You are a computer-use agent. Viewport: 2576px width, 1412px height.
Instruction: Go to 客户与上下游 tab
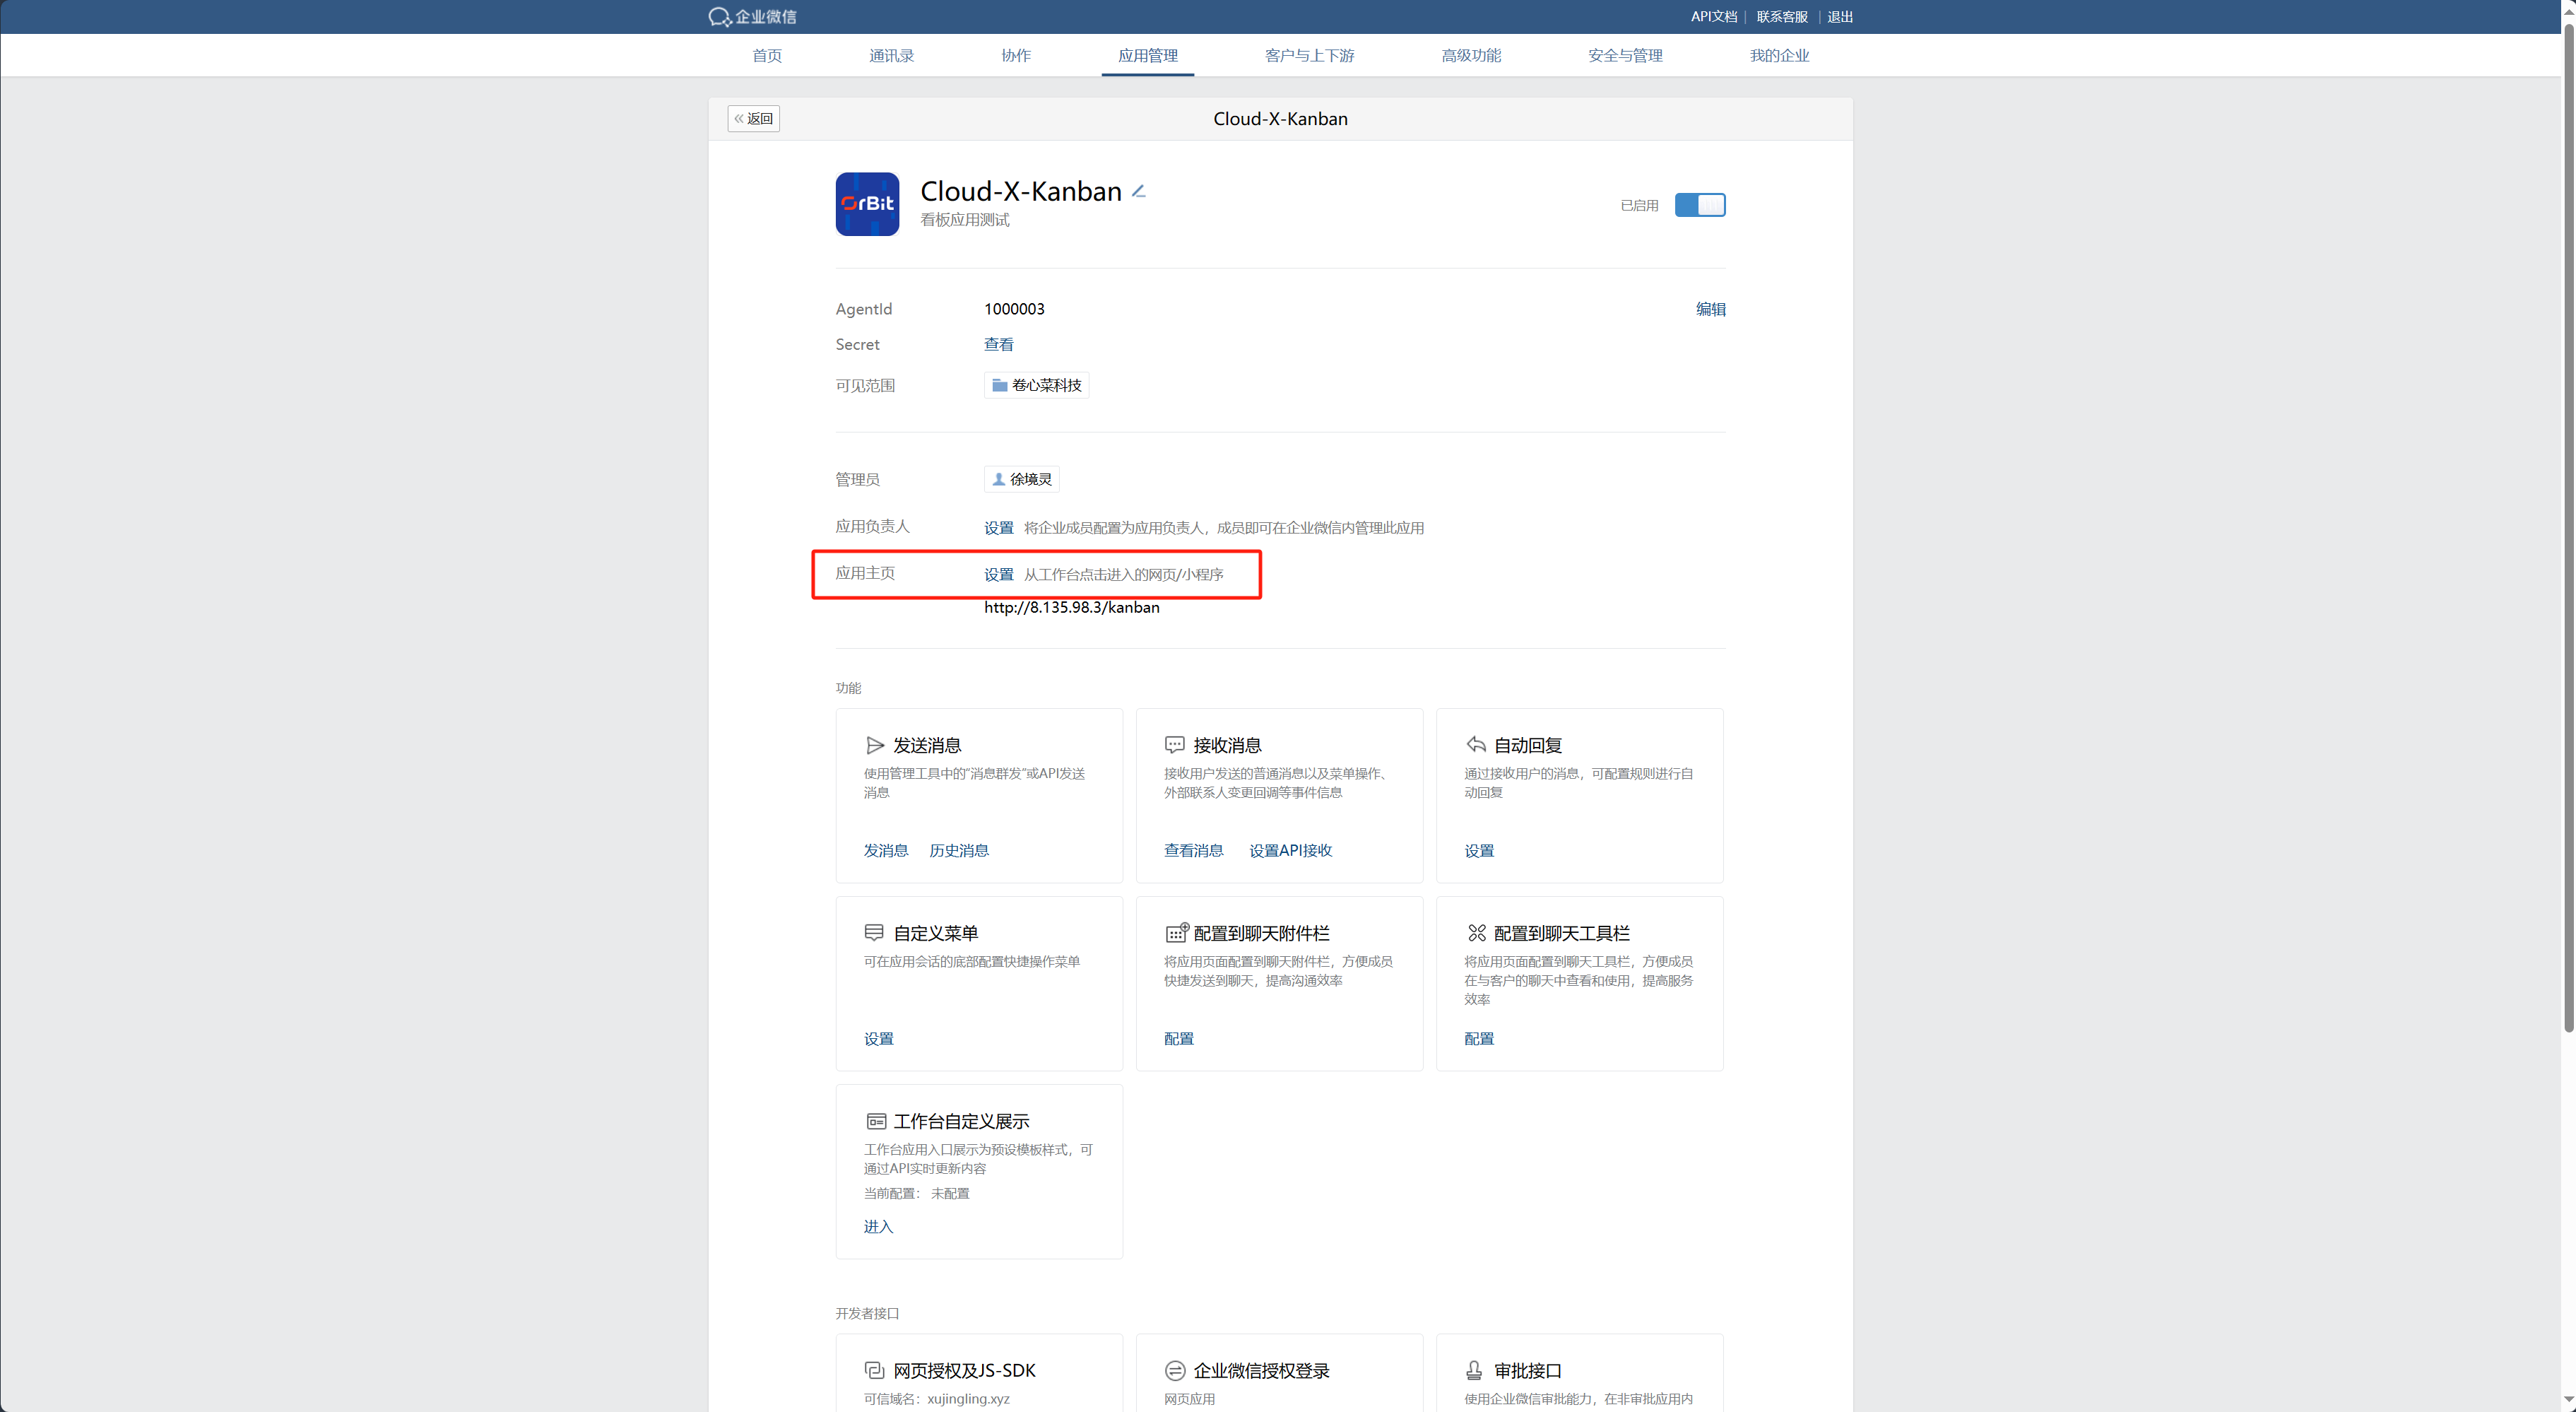[x=1309, y=56]
